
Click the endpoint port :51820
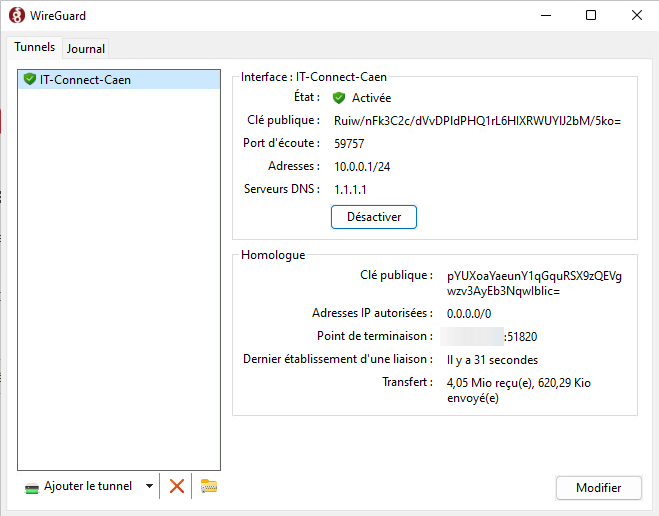click(520, 337)
